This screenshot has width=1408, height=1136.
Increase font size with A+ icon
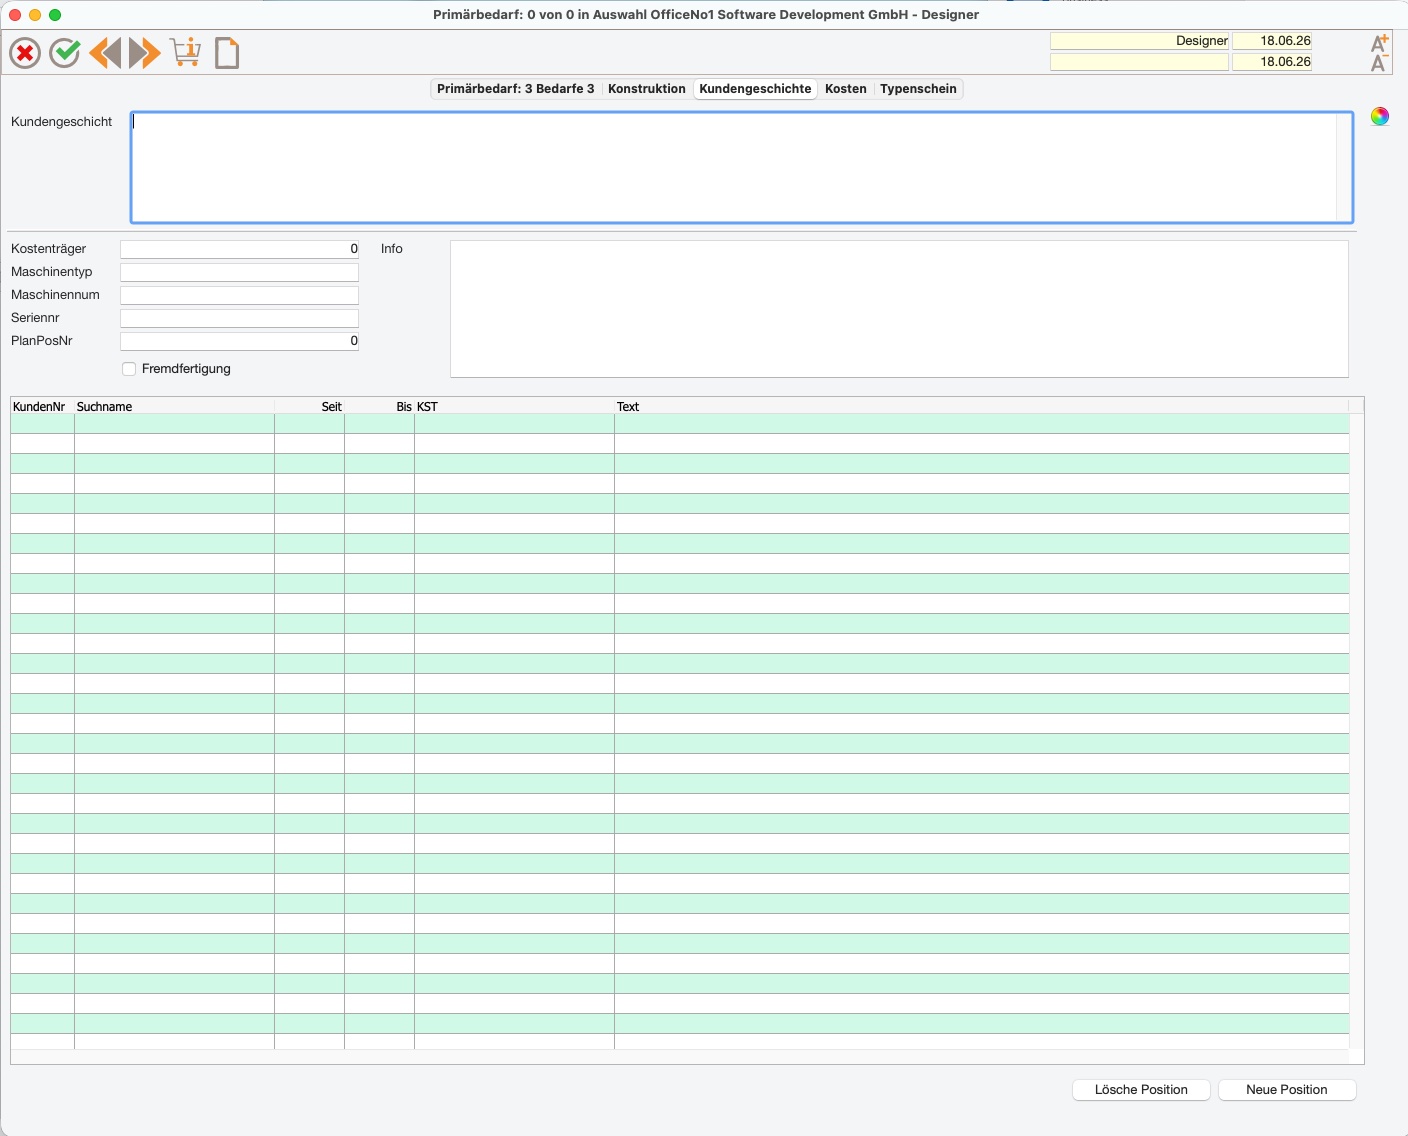[1380, 43]
